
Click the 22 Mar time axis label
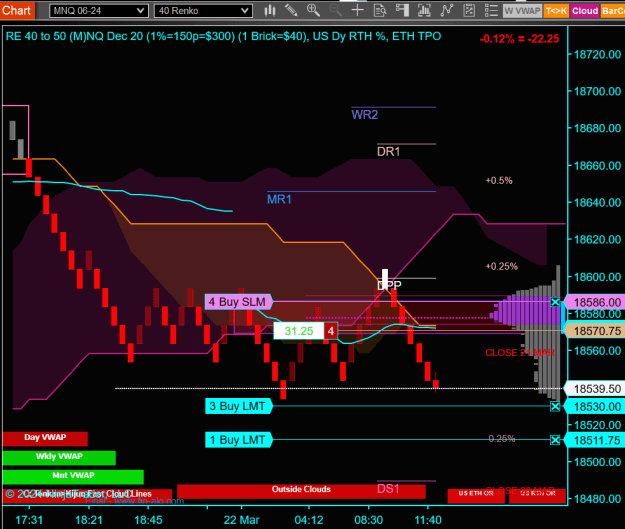(241, 520)
